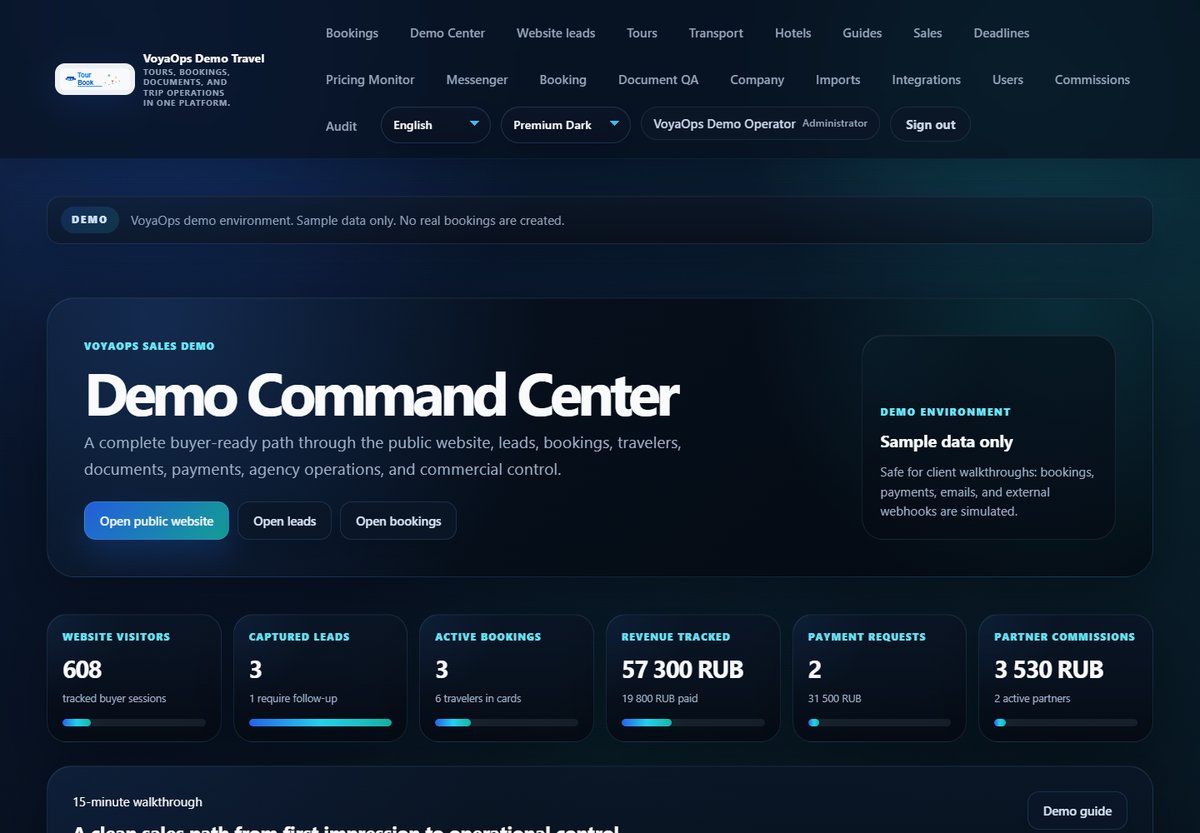This screenshot has width=1200, height=833.
Task: Open Document QA
Action: click(658, 80)
